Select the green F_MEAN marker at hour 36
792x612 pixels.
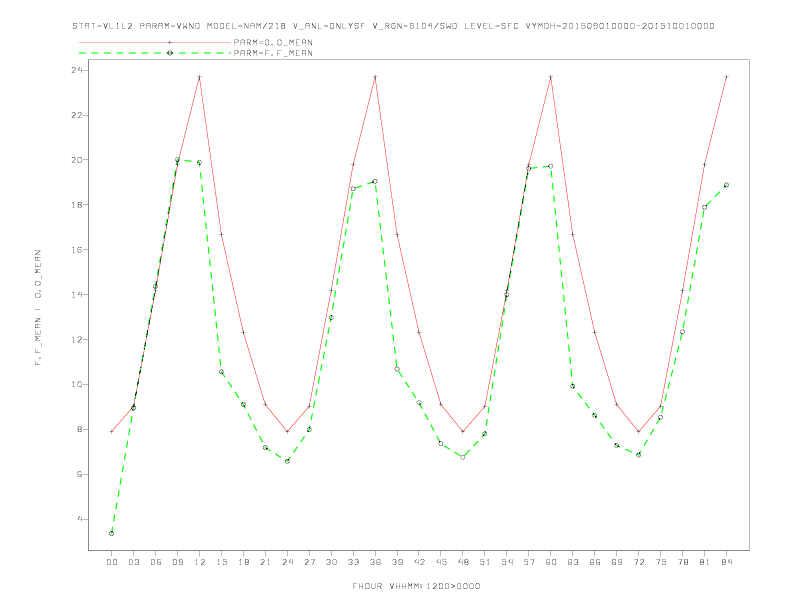(x=375, y=181)
